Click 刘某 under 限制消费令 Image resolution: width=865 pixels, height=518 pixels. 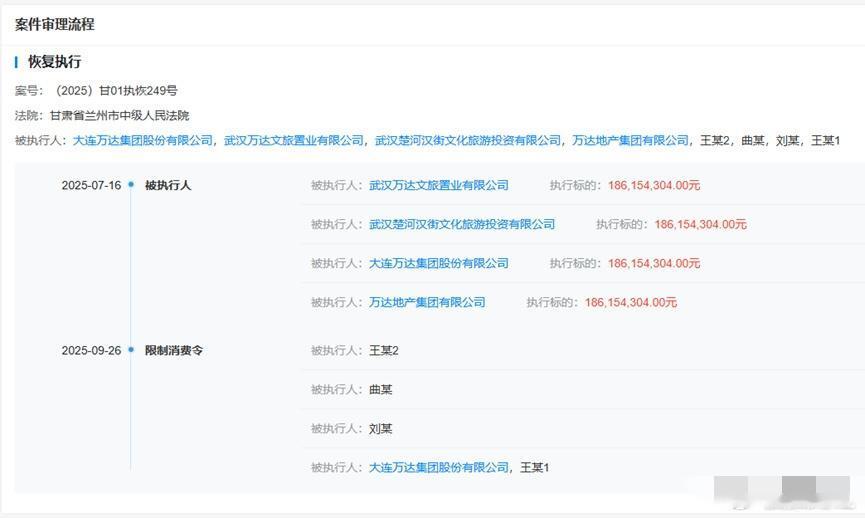point(380,429)
